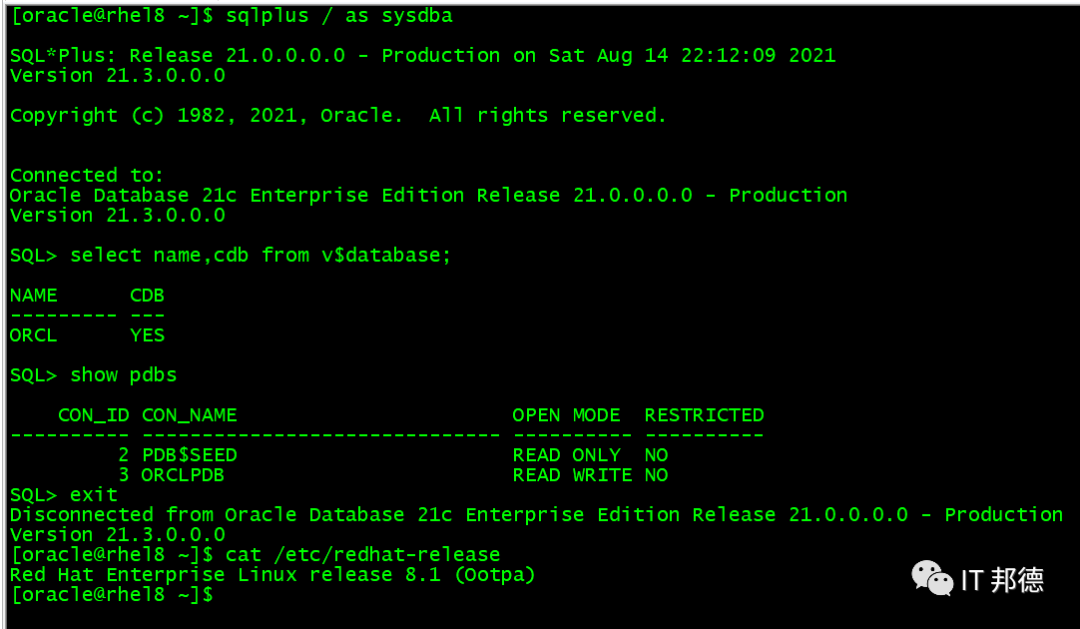Click the YES value under CDB
Screen dimensions: 1080x629
point(147,335)
